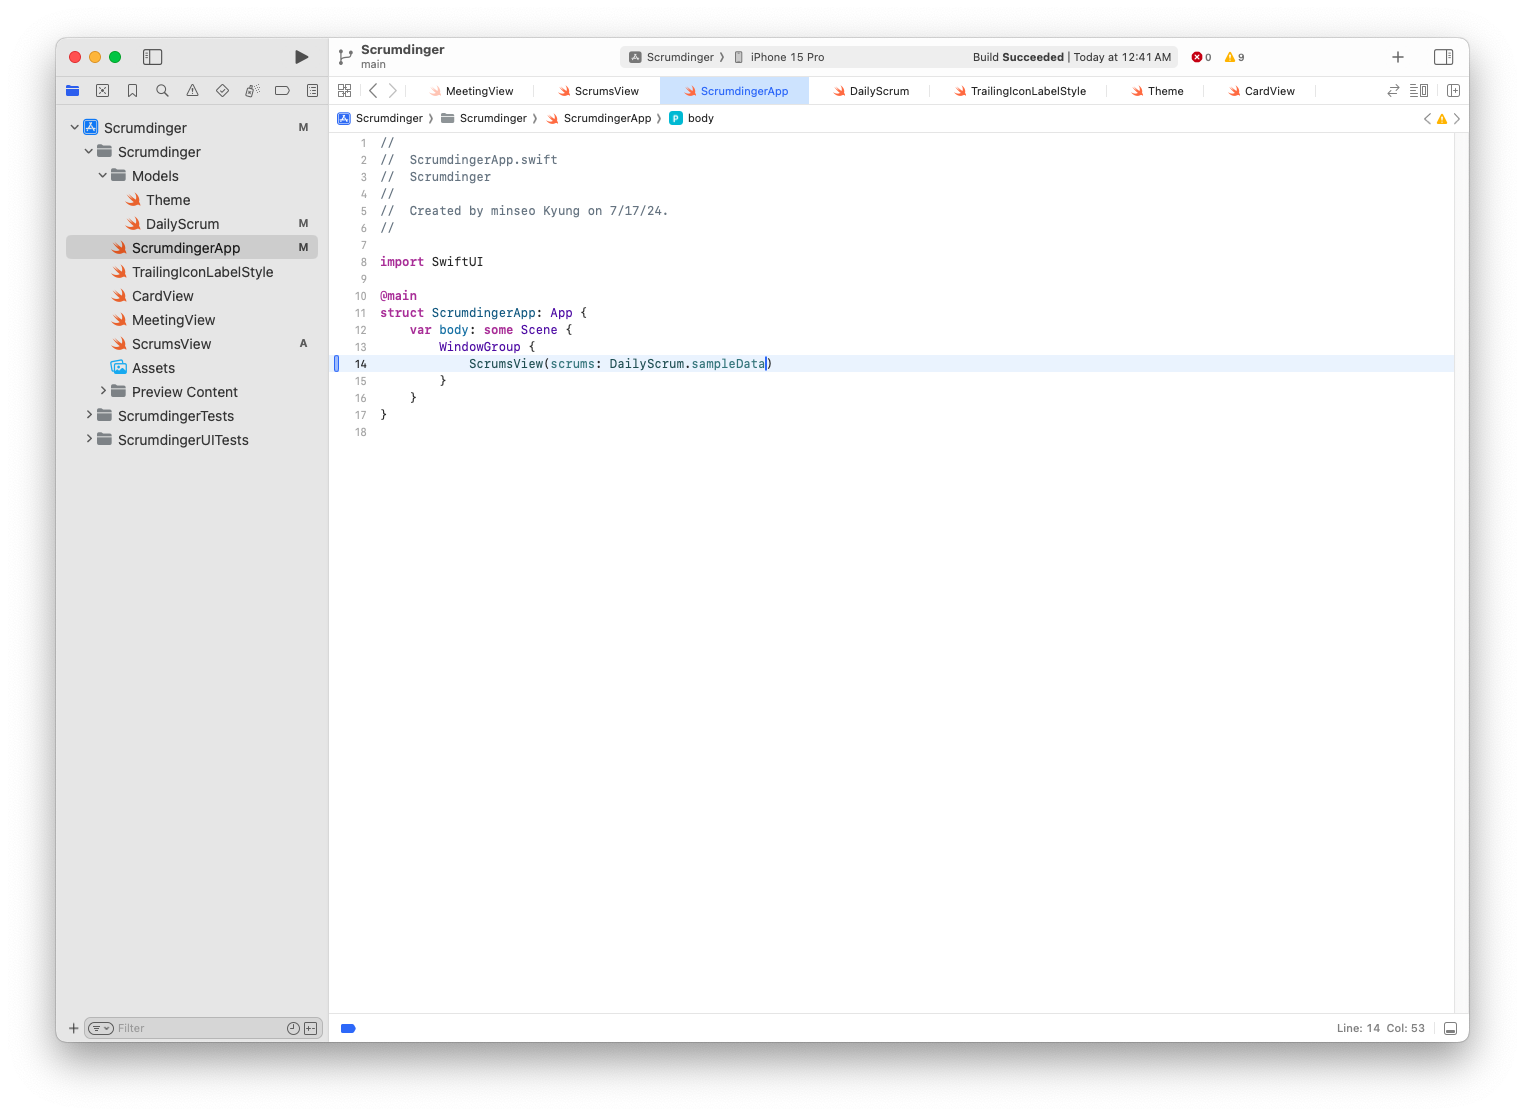
Task: Show the Bookmark navigator
Action: [x=132, y=91]
